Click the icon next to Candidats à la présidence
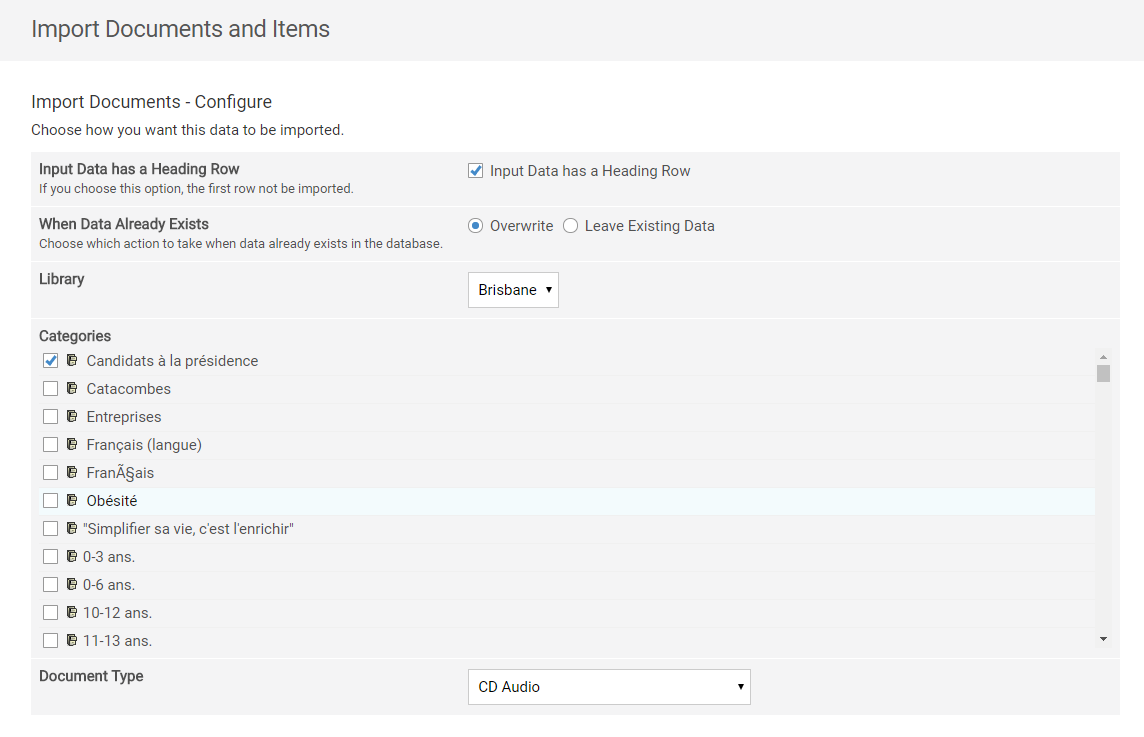The width and height of the screenshot is (1144, 737). [x=72, y=360]
